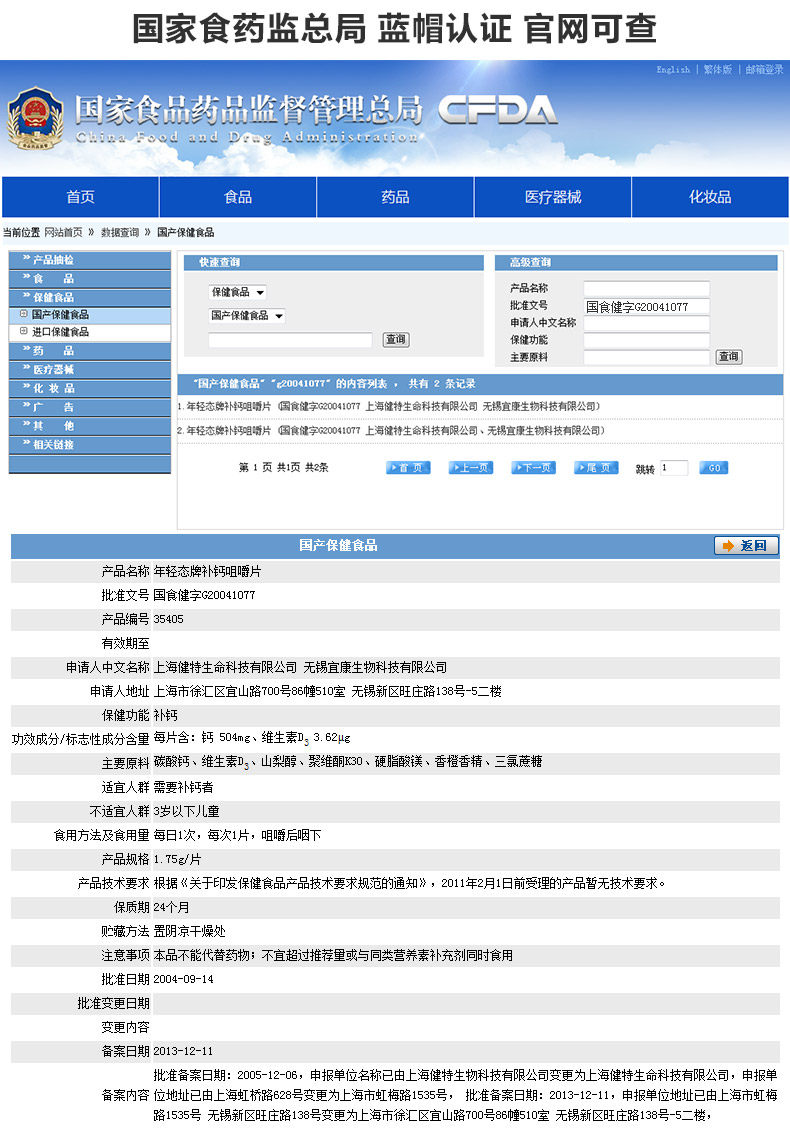
Task: Go to 网站首页 in breadcrumb
Action: (x=63, y=232)
